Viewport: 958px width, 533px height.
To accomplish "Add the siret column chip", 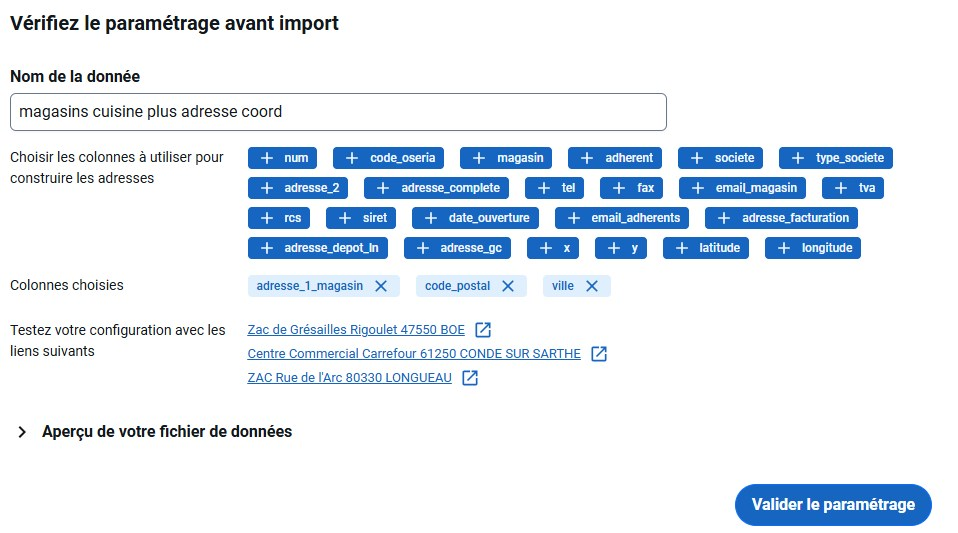I will (x=363, y=218).
